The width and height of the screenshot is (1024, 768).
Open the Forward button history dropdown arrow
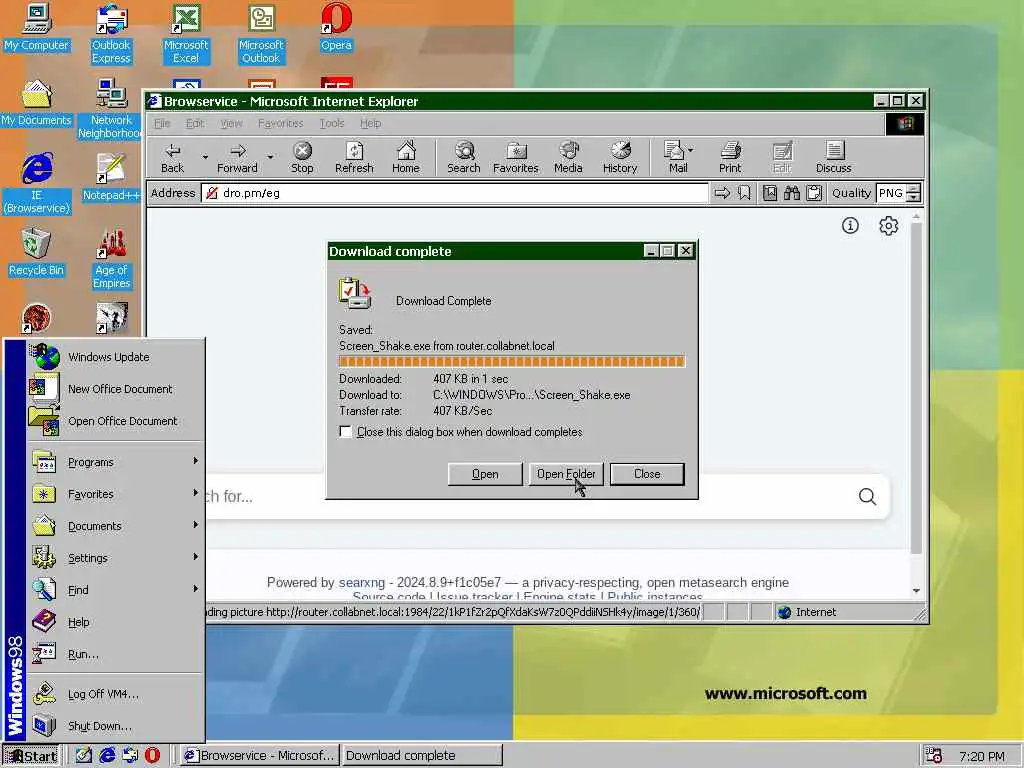(270, 157)
